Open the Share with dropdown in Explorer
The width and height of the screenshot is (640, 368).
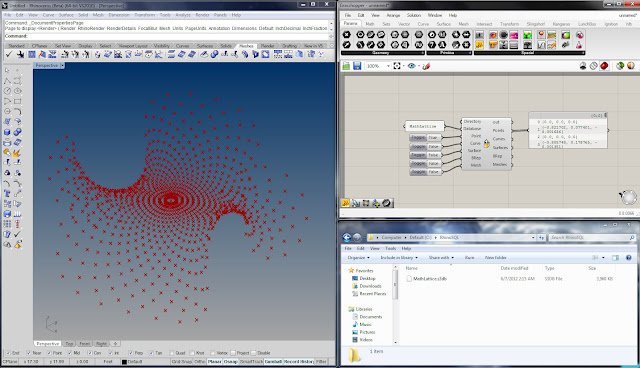coord(441,257)
